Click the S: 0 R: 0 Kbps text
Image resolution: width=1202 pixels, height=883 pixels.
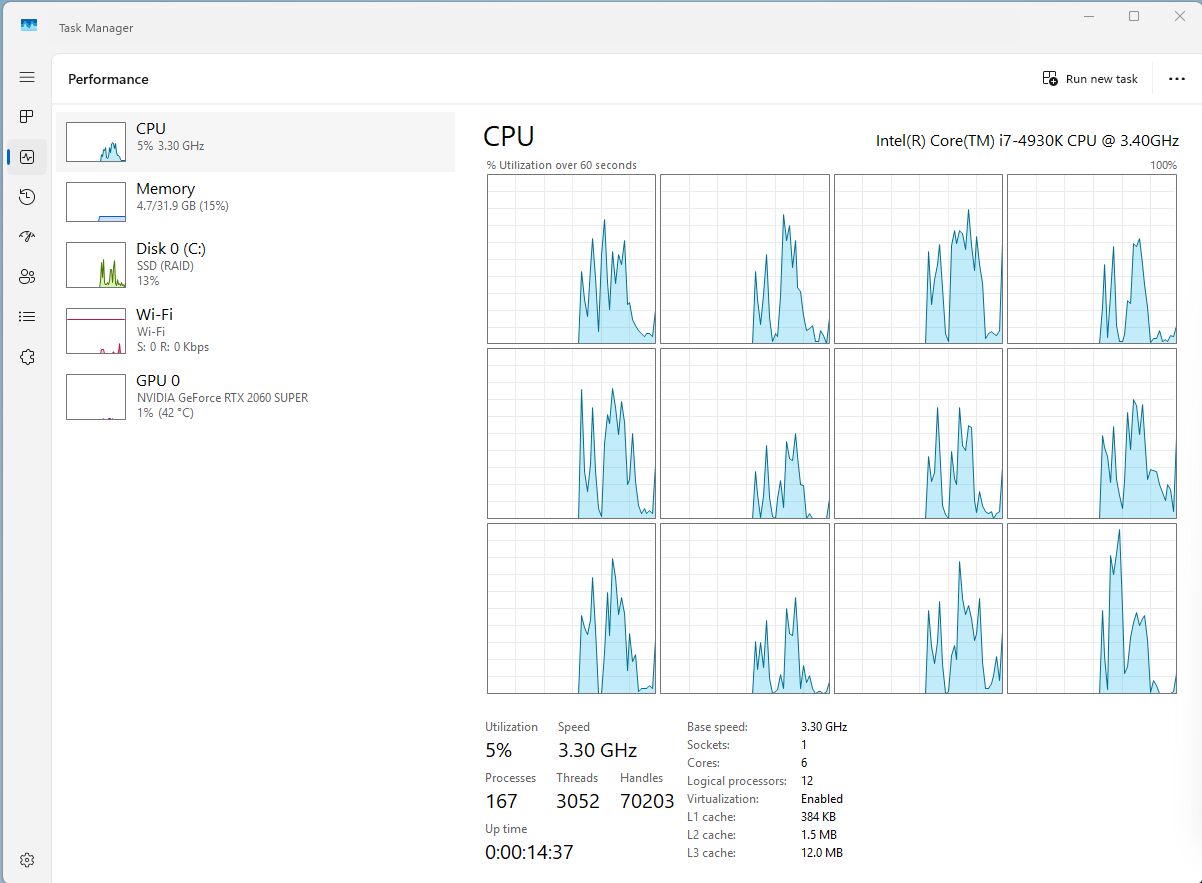[x=173, y=347]
